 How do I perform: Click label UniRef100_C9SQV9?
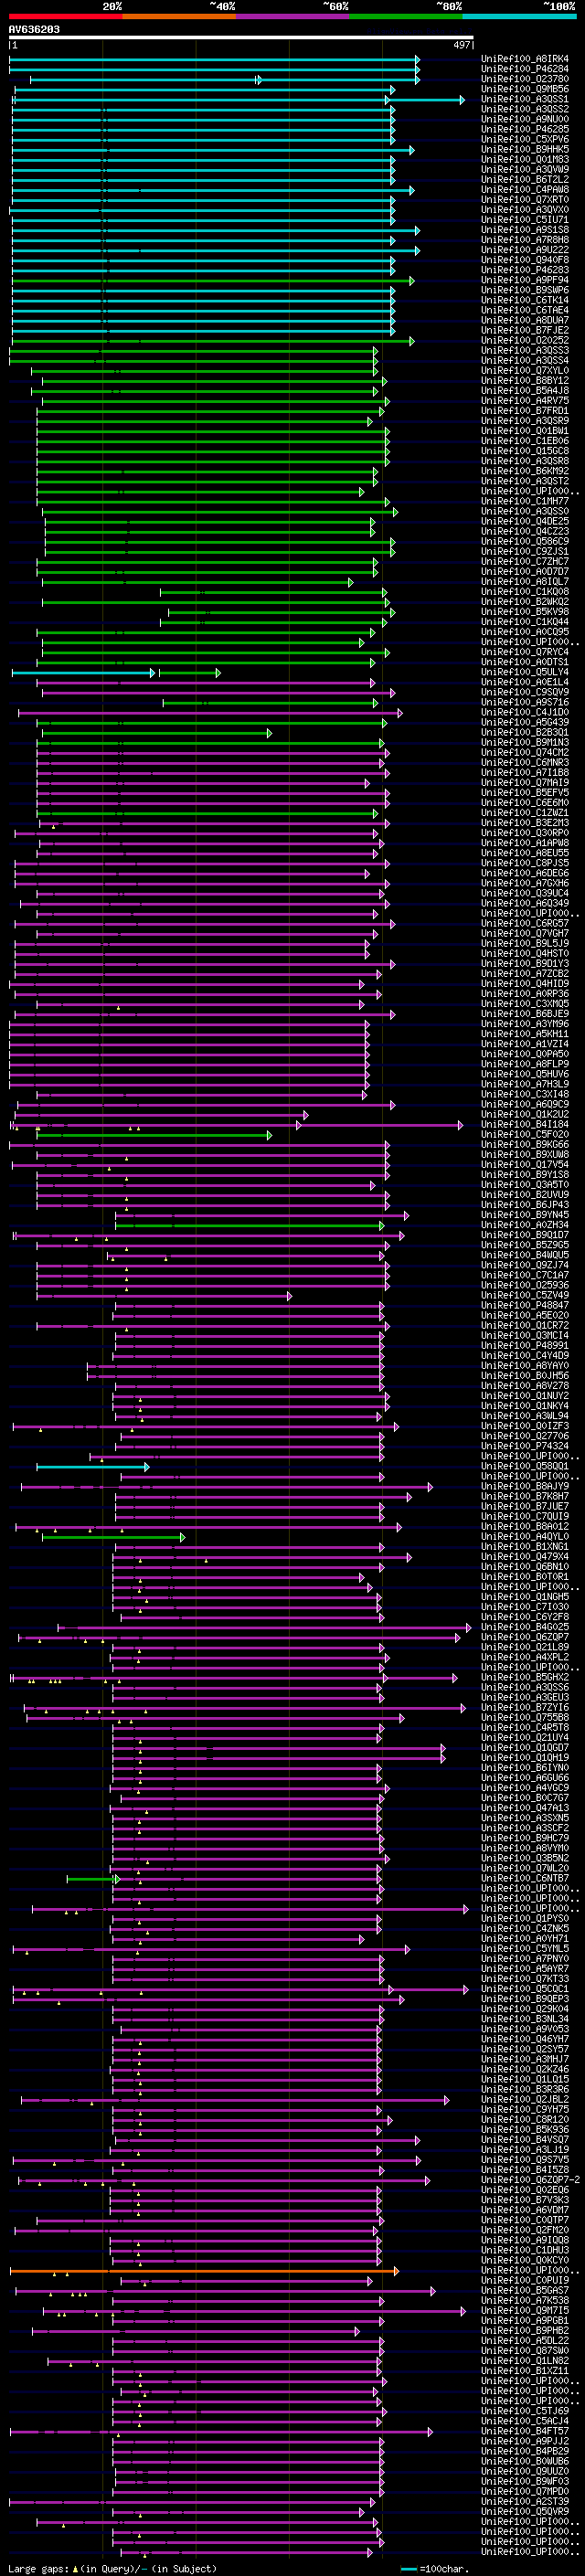pyautogui.click(x=525, y=692)
